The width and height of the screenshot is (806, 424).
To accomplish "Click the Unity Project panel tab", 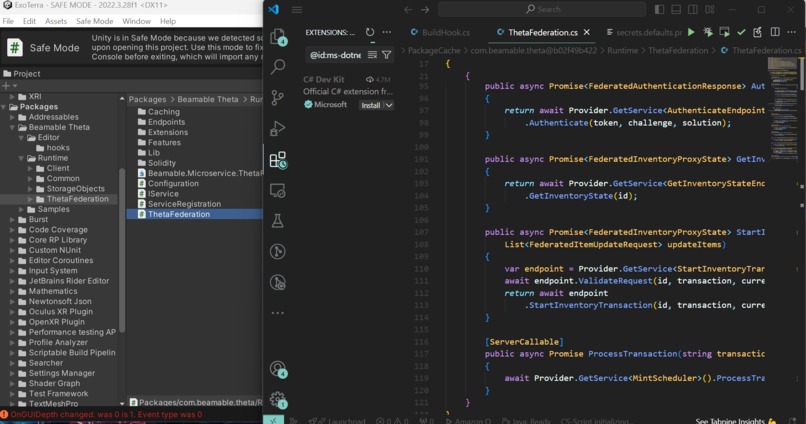I will pyautogui.click(x=22, y=73).
